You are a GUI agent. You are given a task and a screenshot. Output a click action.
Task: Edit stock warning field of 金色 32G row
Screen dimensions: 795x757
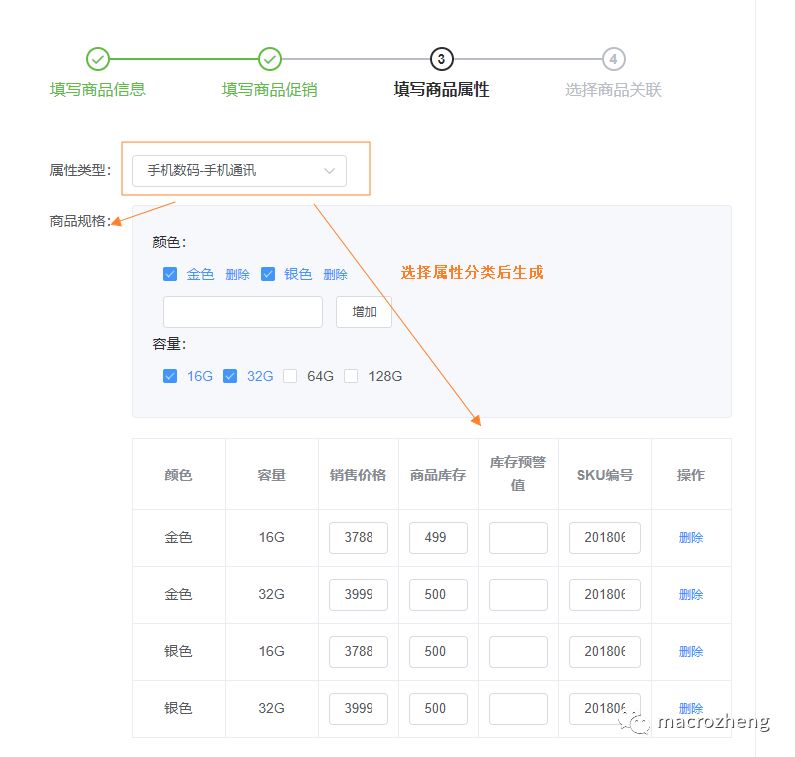tap(518, 595)
